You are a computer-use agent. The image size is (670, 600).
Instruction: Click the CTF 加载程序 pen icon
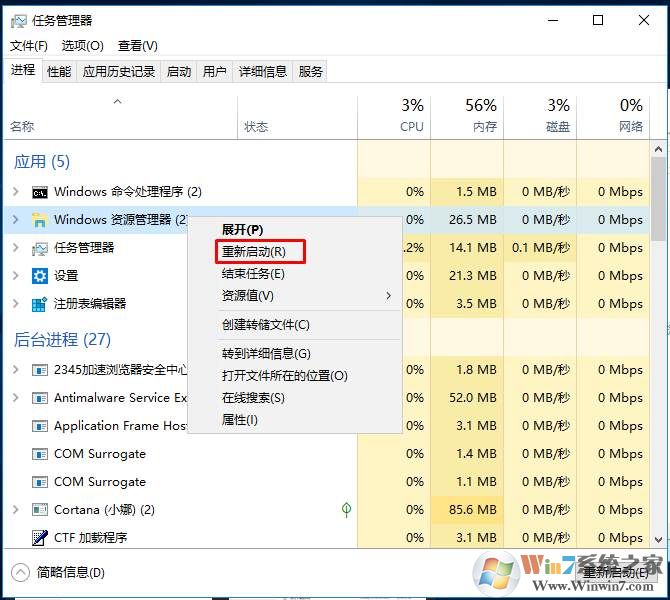pyautogui.click(x=40, y=538)
